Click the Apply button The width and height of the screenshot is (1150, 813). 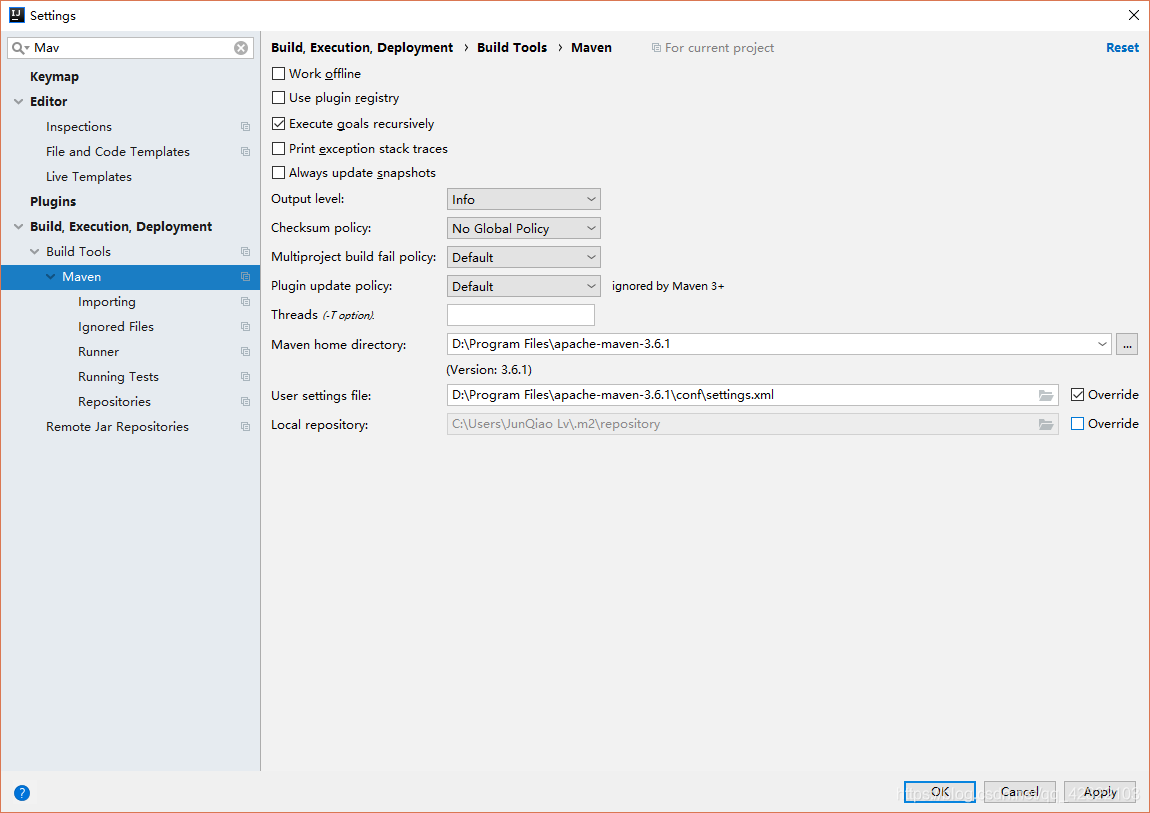tap(1100, 792)
